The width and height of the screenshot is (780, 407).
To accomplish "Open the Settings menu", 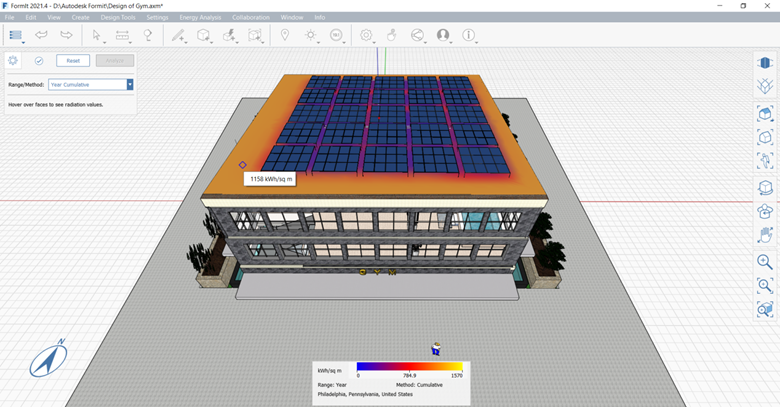I will (157, 17).
